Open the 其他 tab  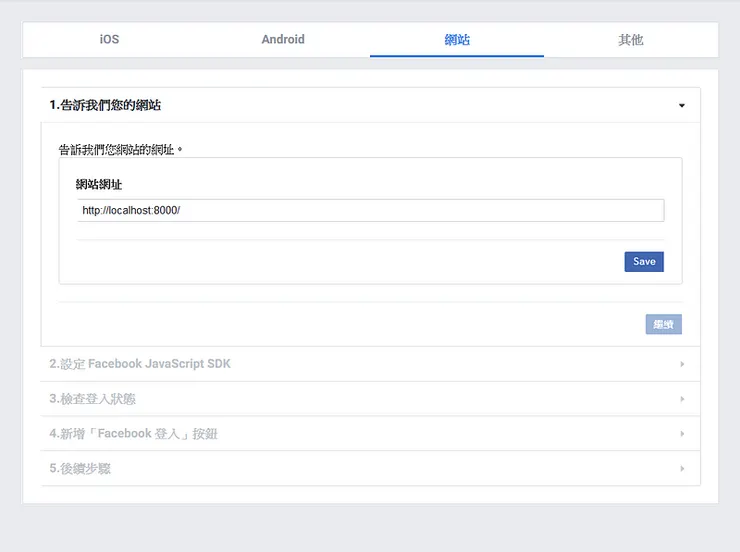point(631,40)
